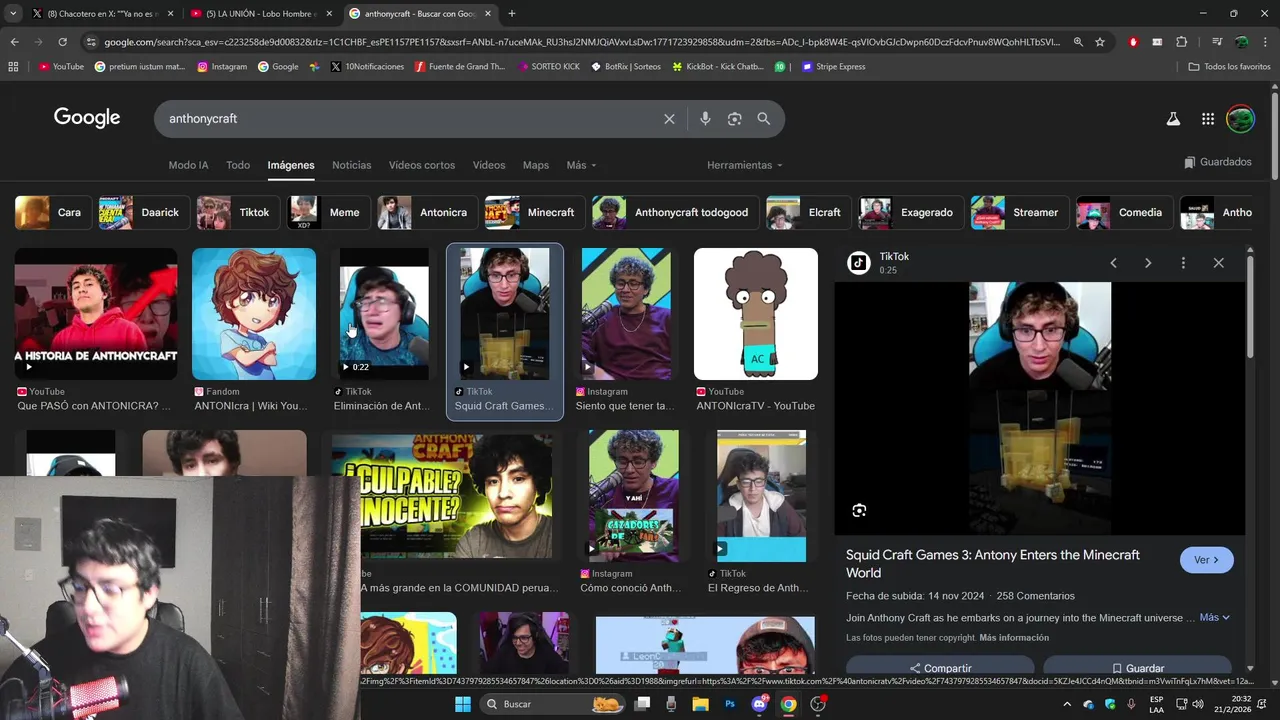Switch to the Noticias tab
This screenshot has height=720, width=1280.
[352, 165]
